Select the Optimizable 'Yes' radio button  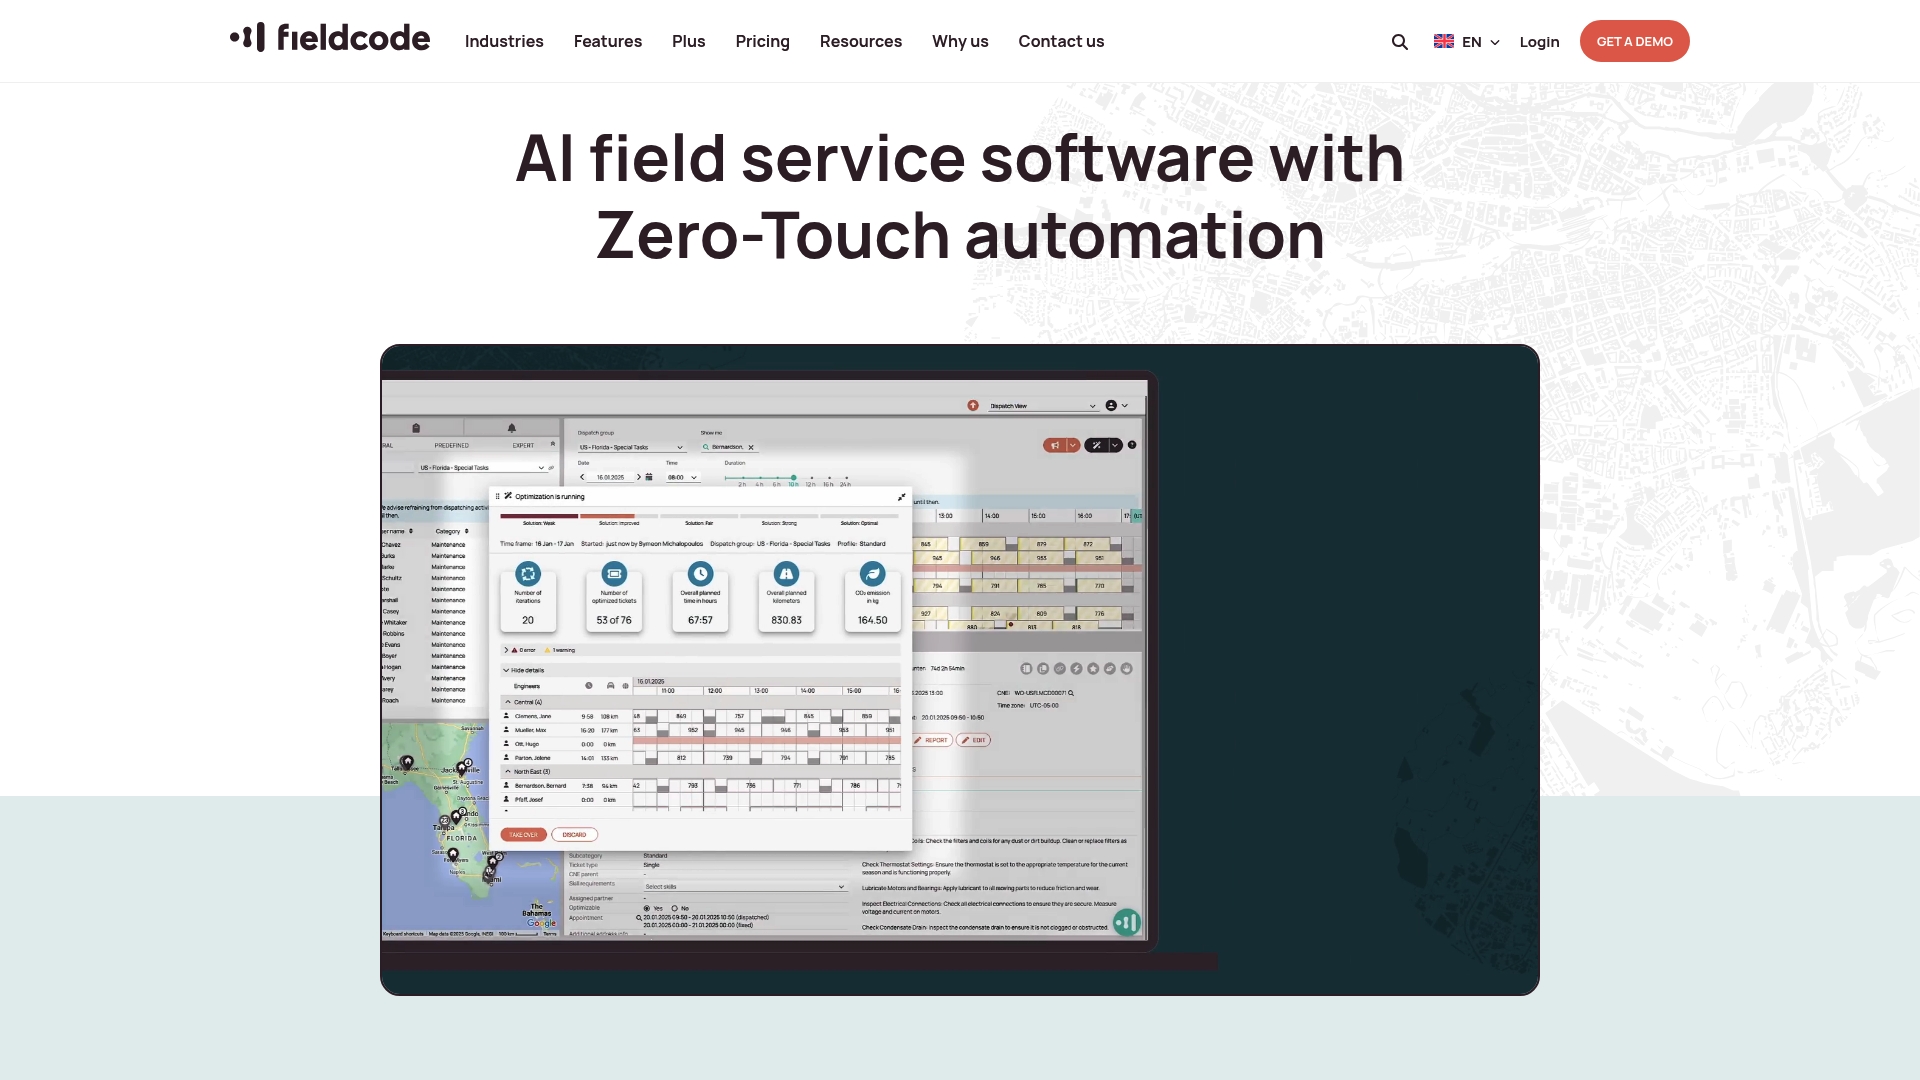tap(647, 908)
